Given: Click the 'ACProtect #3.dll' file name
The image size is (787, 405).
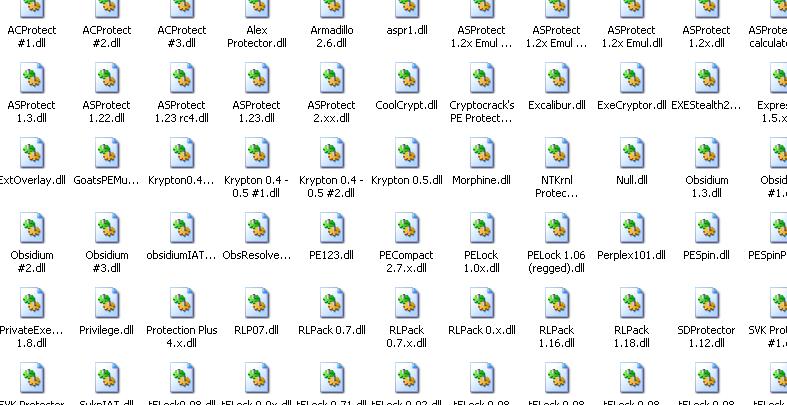Looking at the screenshot, I should [182, 37].
